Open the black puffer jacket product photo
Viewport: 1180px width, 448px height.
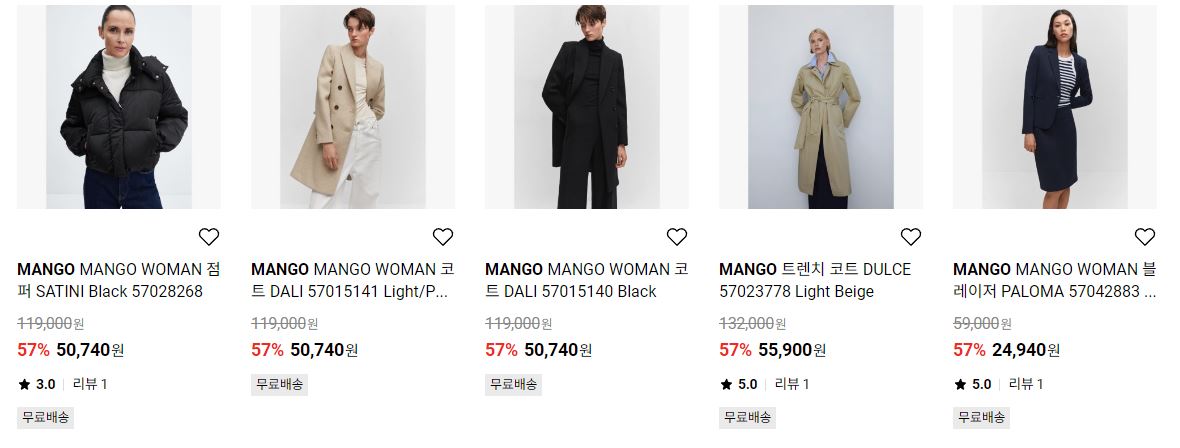click(x=119, y=107)
